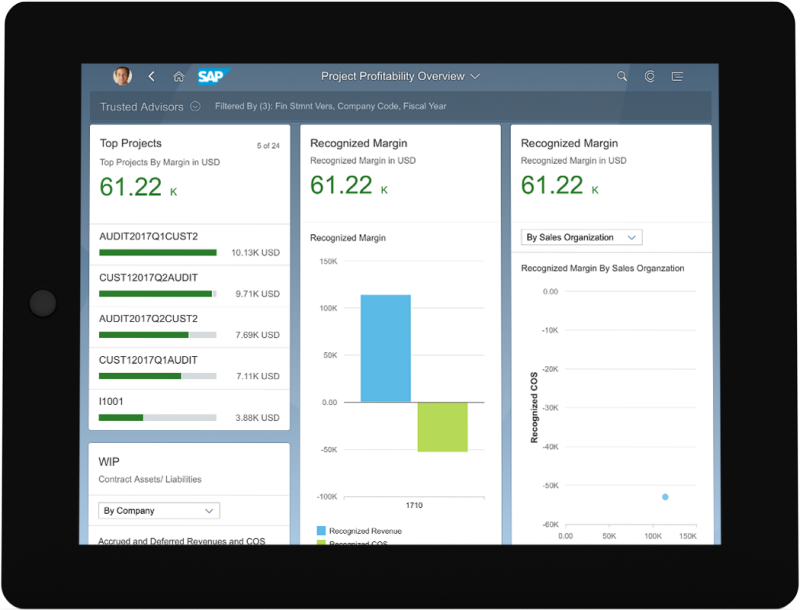Expand the Project Profitability Overview title menu
This screenshot has height=610, width=800.
pyautogui.click(x=400, y=76)
